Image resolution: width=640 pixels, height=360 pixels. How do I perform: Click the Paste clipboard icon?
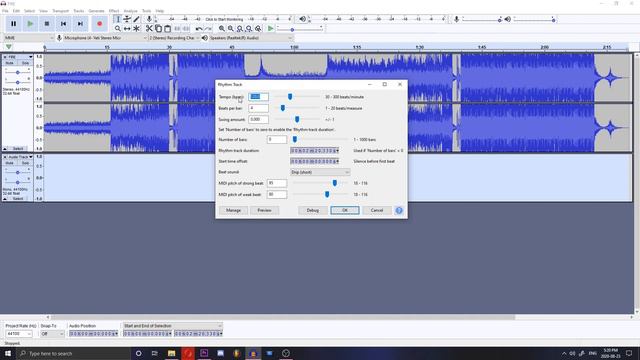point(167,29)
